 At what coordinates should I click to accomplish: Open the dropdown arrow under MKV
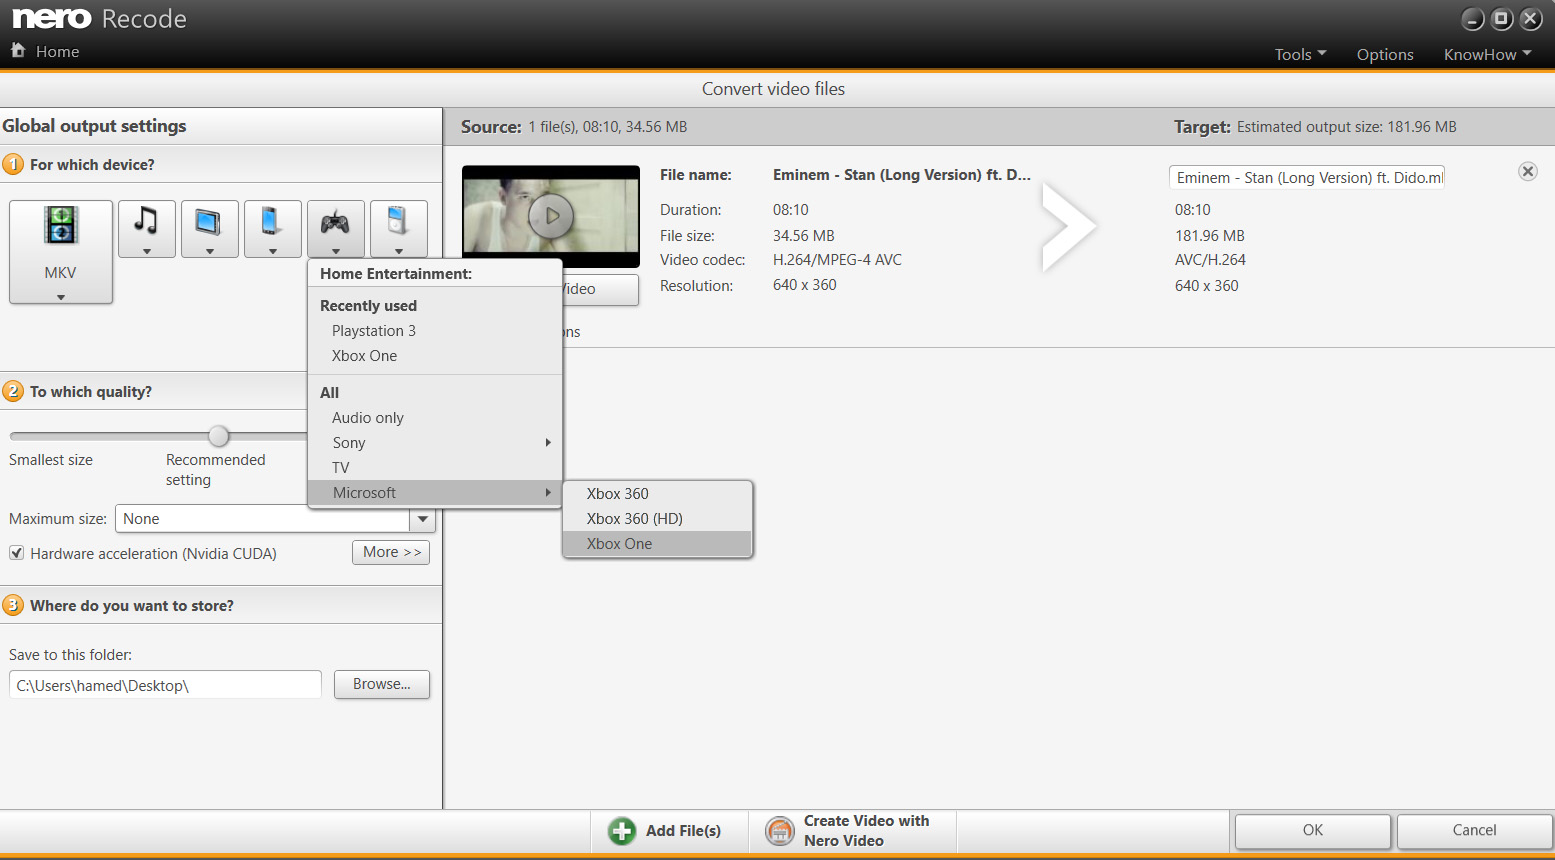point(61,297)
